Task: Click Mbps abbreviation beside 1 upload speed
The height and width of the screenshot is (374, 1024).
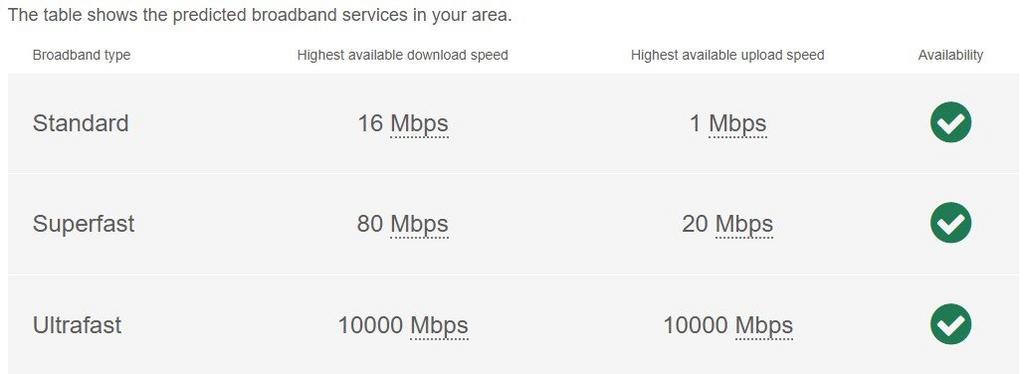Action: coord(737,123)
